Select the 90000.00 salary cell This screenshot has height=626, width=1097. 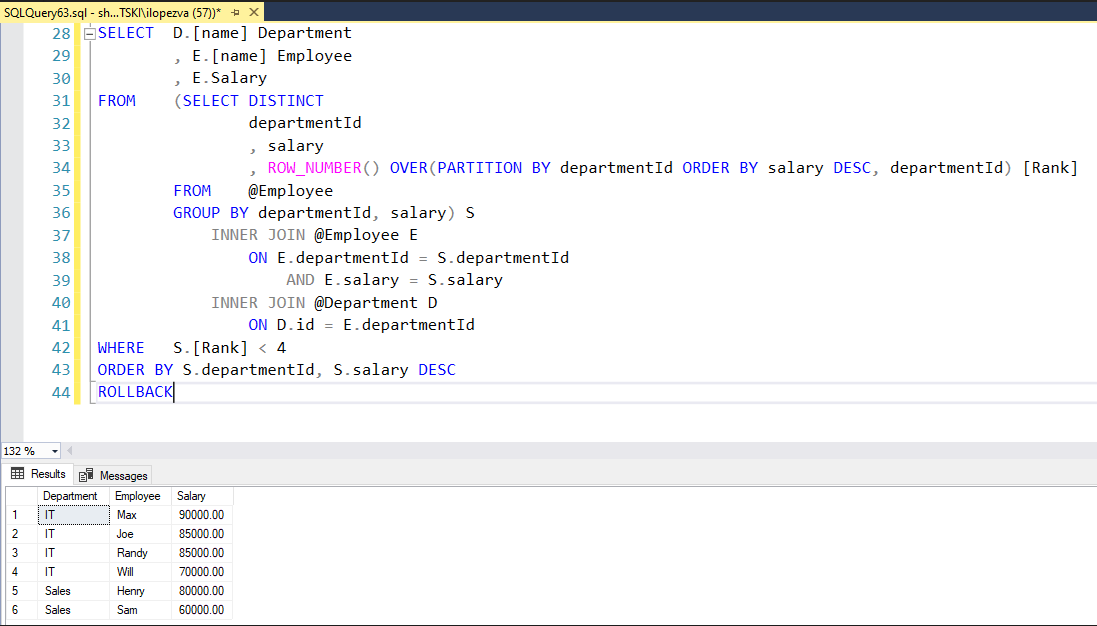(202, 515)
